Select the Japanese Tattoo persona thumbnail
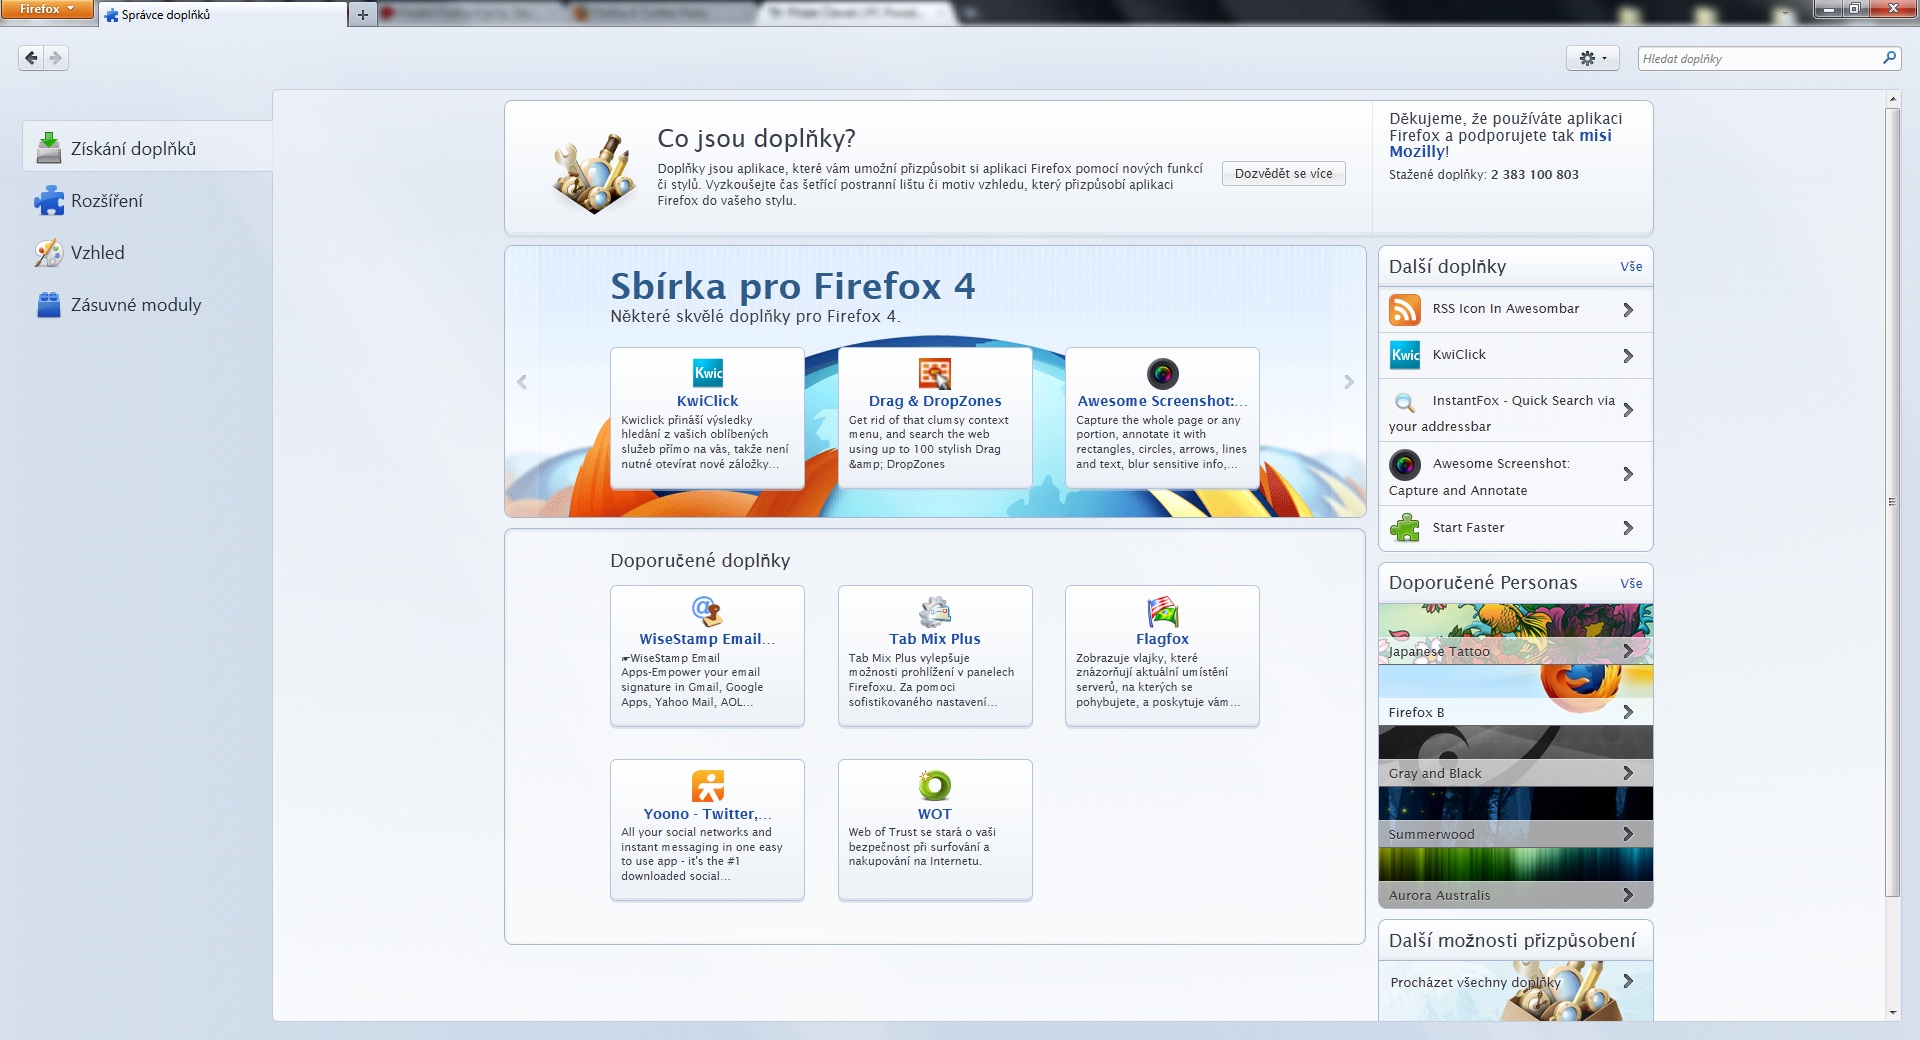This screenshot has width=1920, height=1040. (x=1515, y=634)
